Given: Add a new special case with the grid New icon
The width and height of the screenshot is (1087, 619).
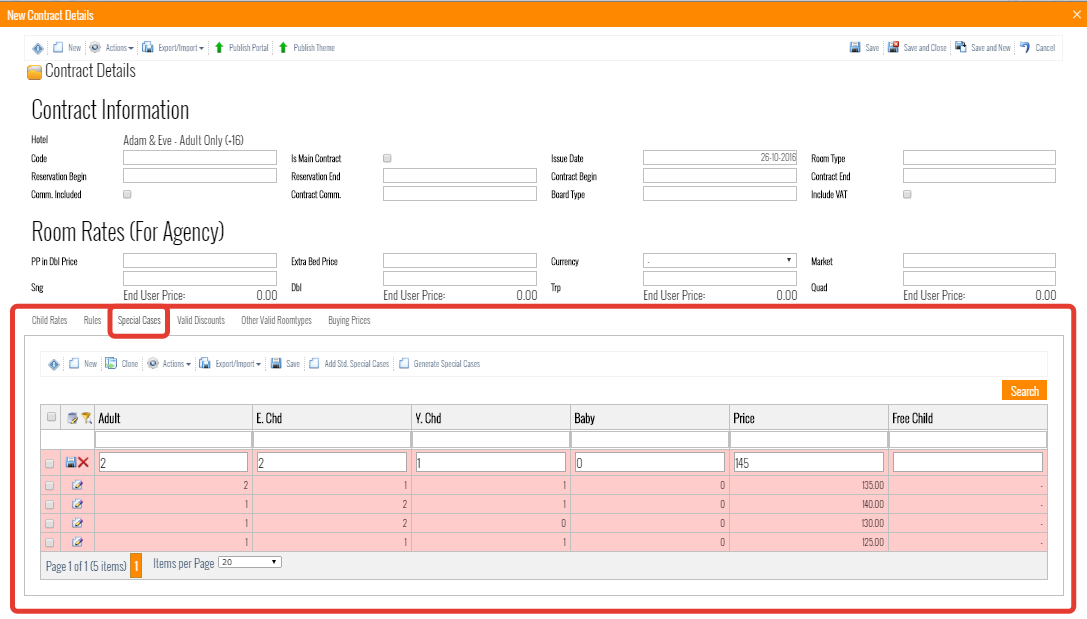Looking at the screenshot, I should [74, 364].
